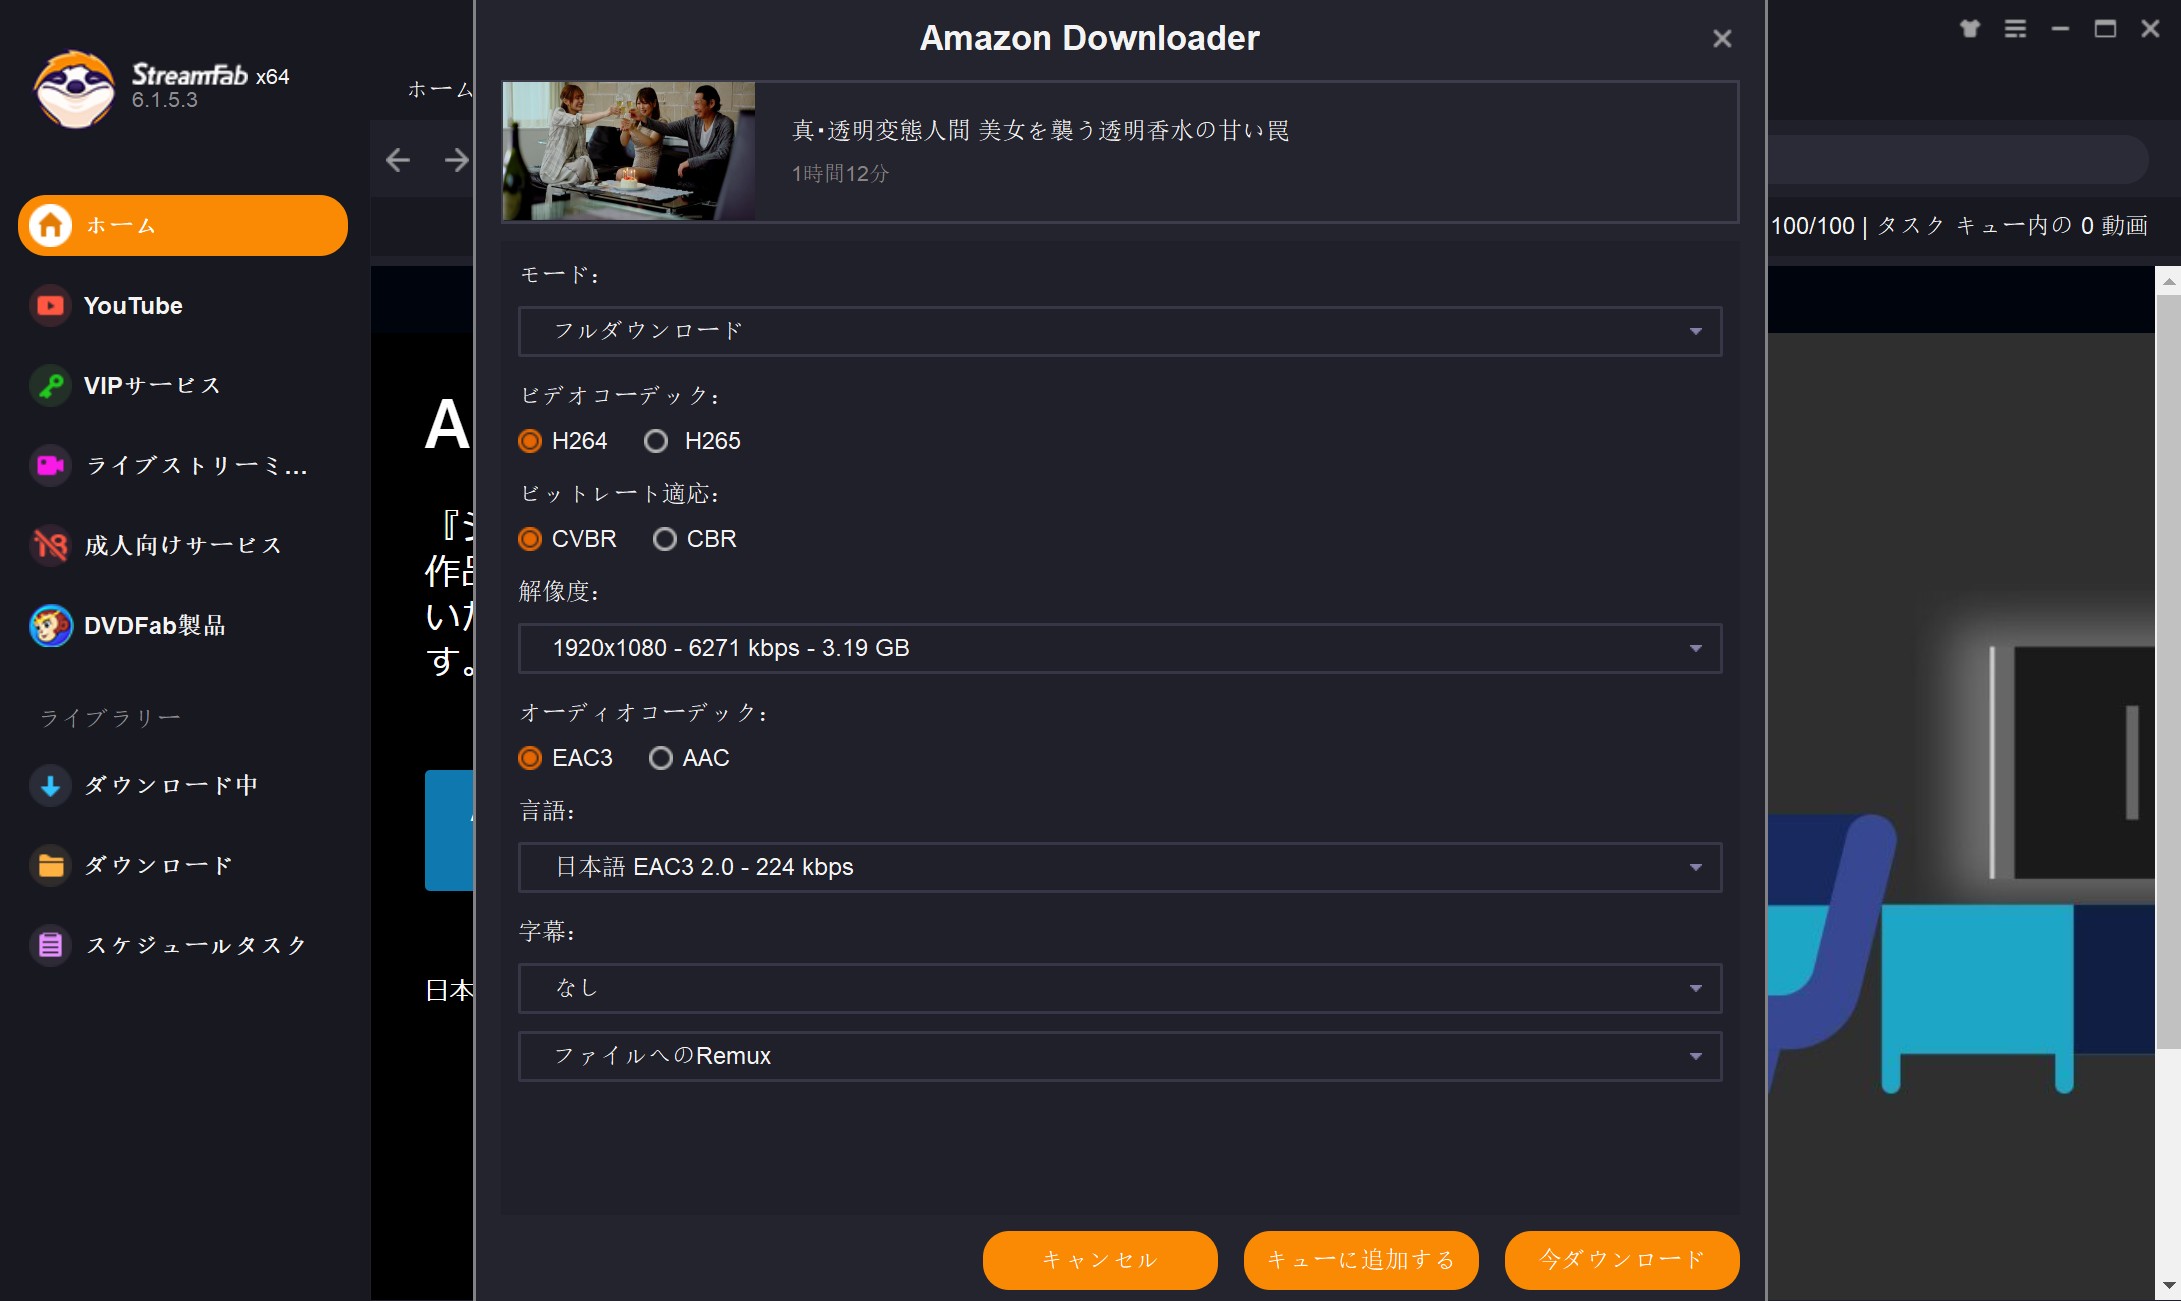The width and height of the screenshot is (2181, 1301).
Task: Open the ライブストリーミング sidebar item
Action: 170,465
